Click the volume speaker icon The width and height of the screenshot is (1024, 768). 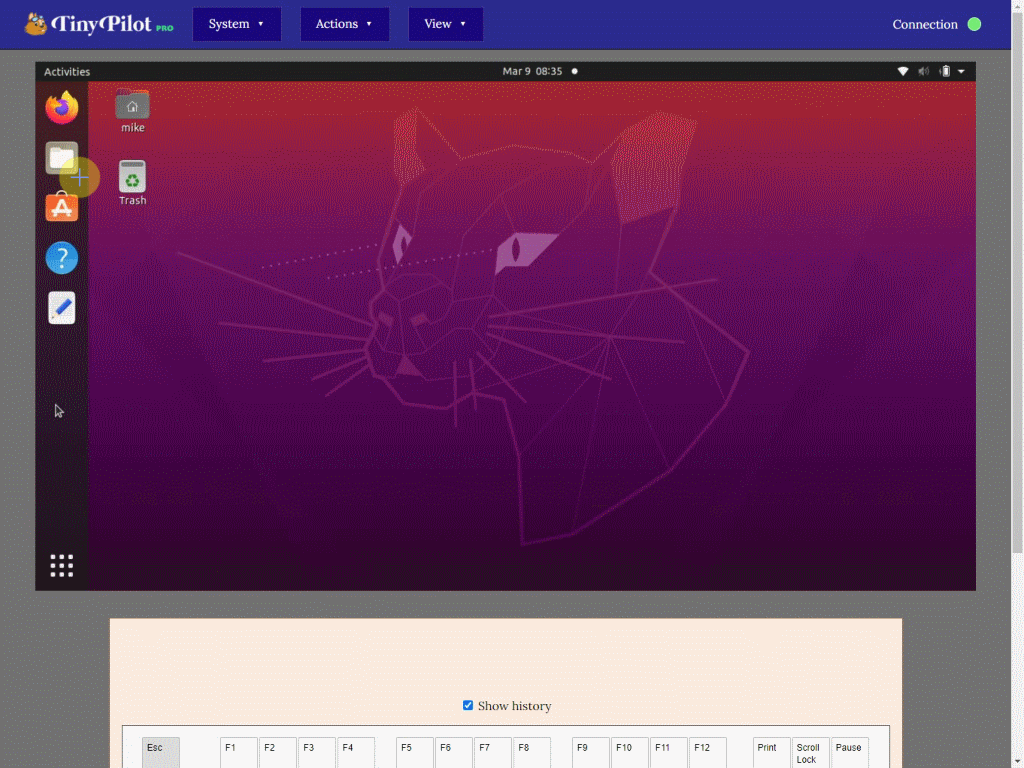click(x=923, y=71)
